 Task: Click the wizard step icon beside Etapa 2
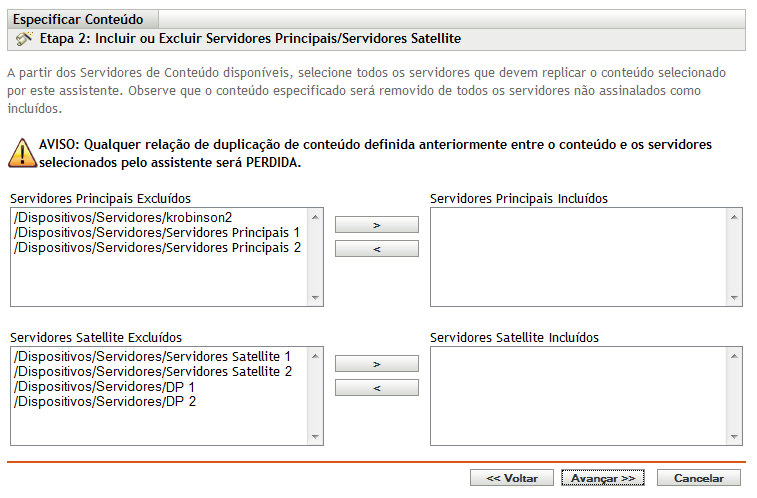pyautogui.click(x=25, y=39)
